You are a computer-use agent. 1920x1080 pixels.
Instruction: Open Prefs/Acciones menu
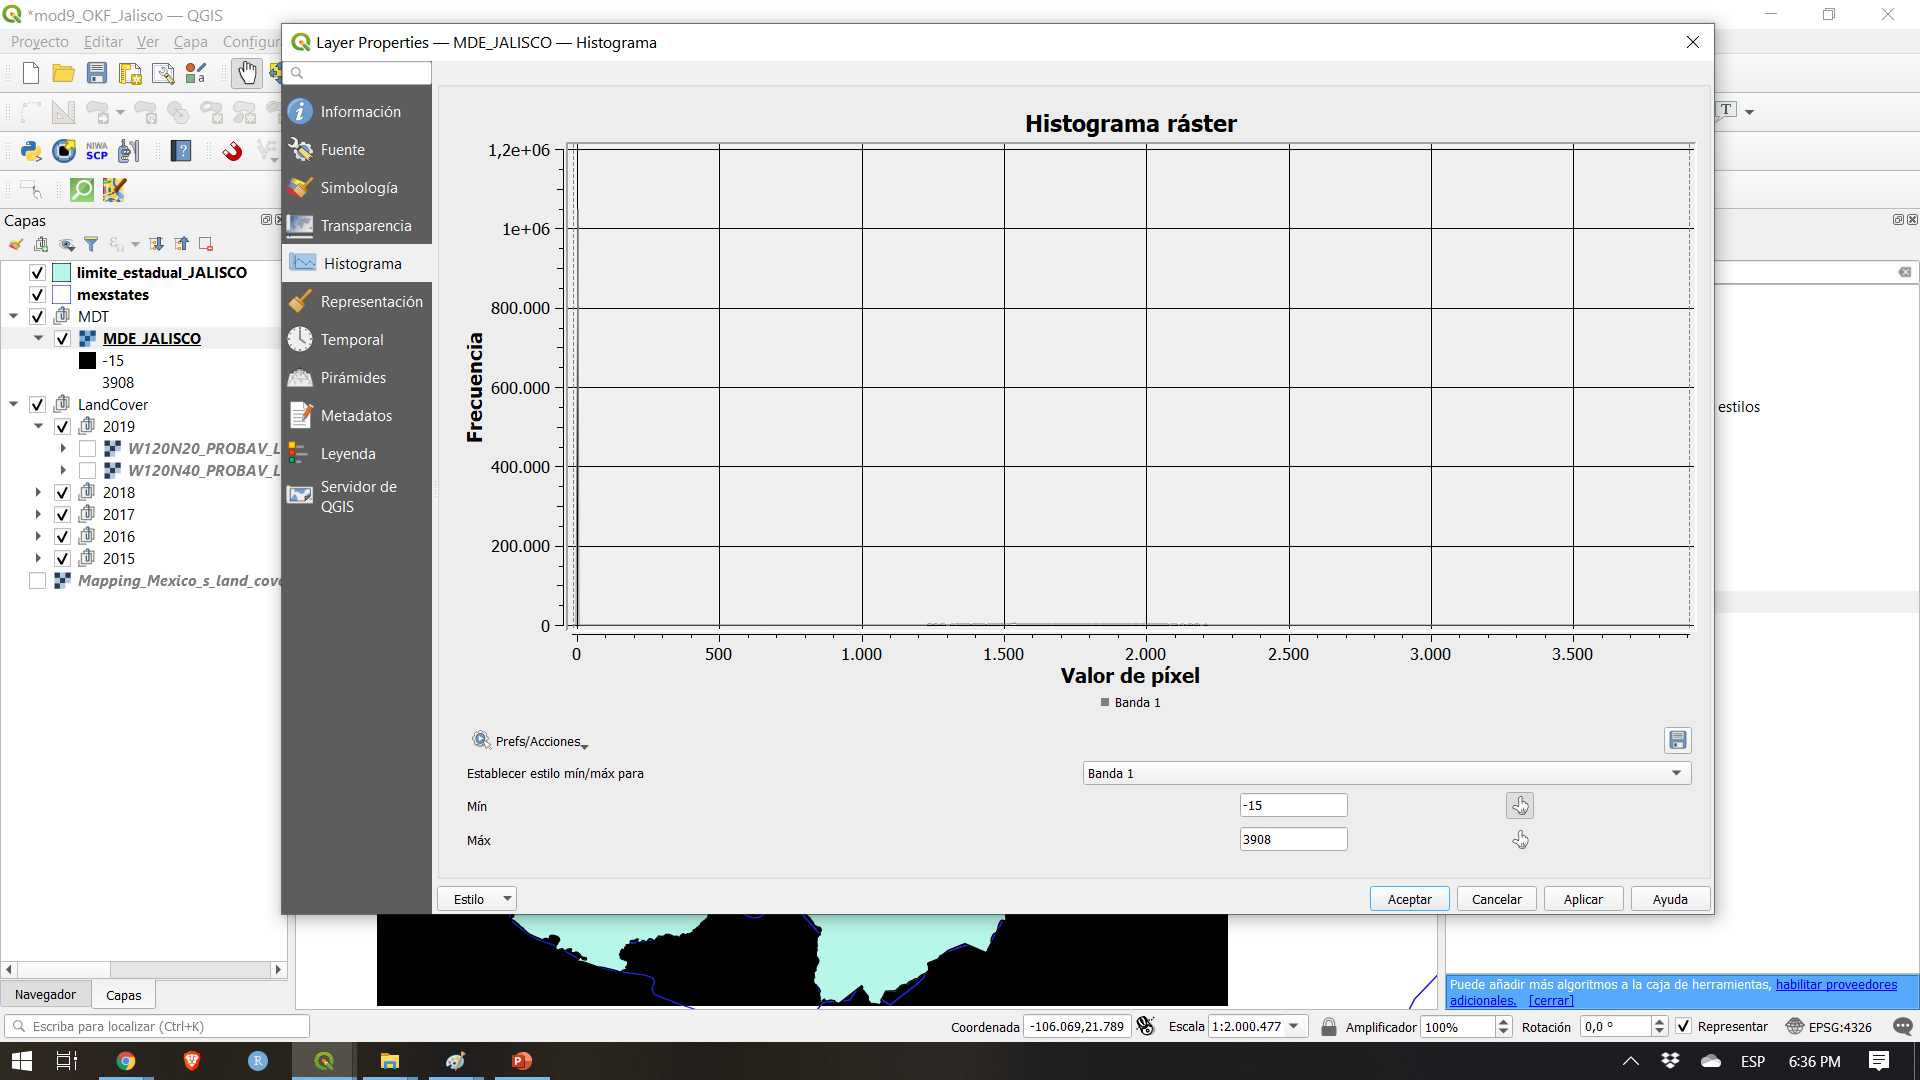coord(530,741)
